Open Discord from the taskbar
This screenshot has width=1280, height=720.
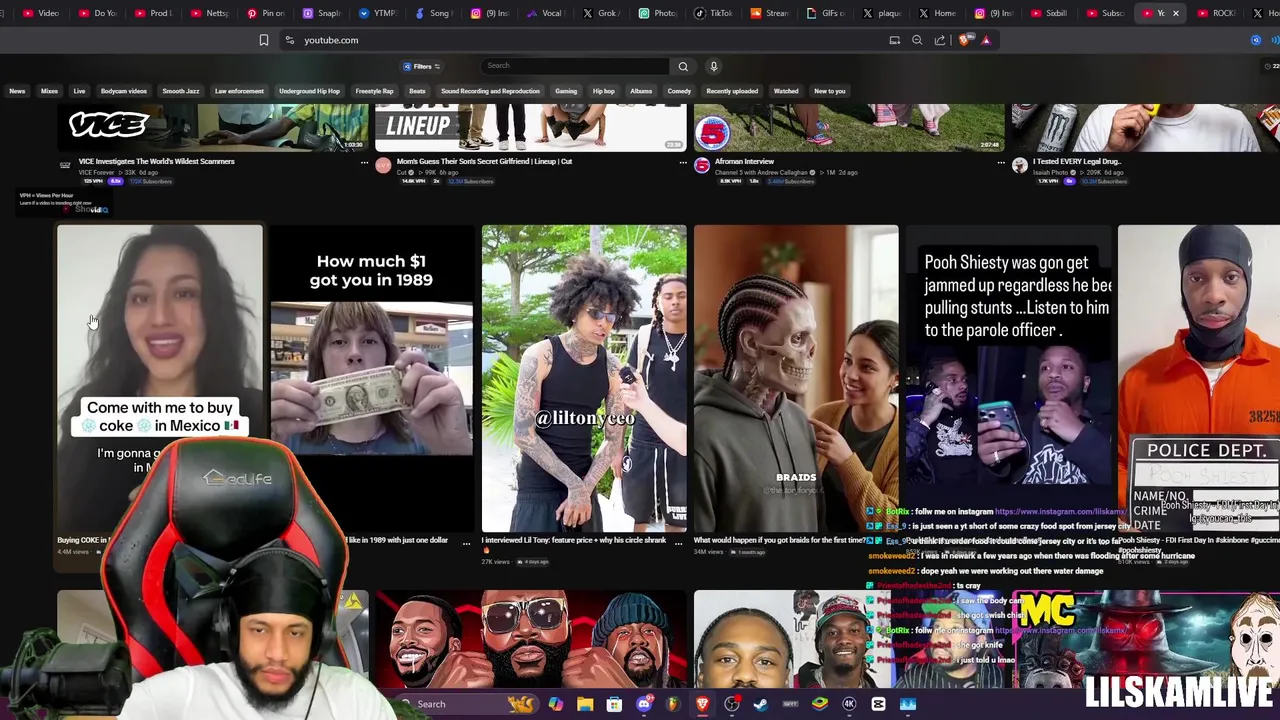click(644, 704)
